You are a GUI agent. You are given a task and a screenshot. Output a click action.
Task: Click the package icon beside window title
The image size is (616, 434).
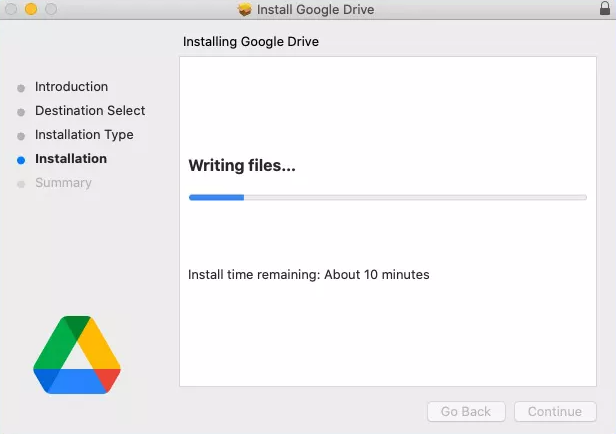(245, 9)
